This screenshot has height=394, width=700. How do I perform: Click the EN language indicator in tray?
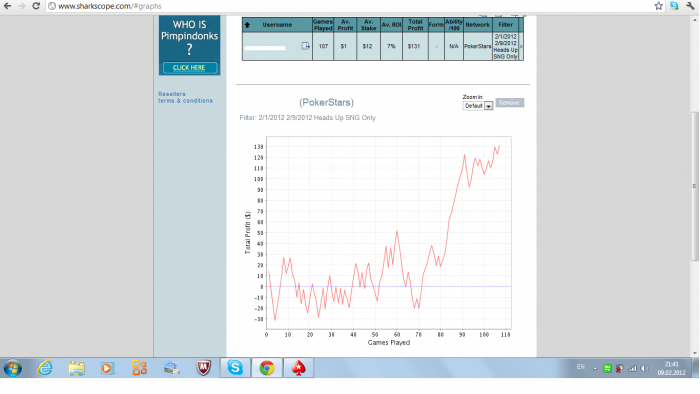coord(580,367)
